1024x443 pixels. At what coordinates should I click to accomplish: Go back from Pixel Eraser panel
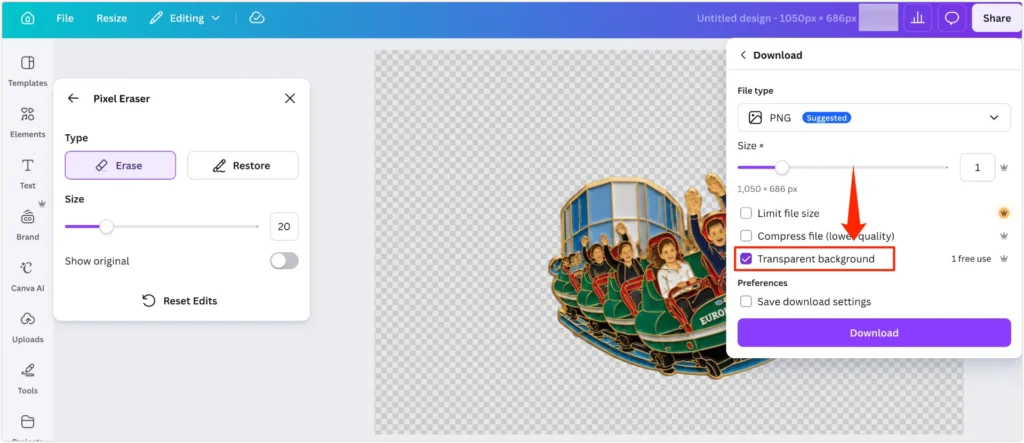coord(73,98)
